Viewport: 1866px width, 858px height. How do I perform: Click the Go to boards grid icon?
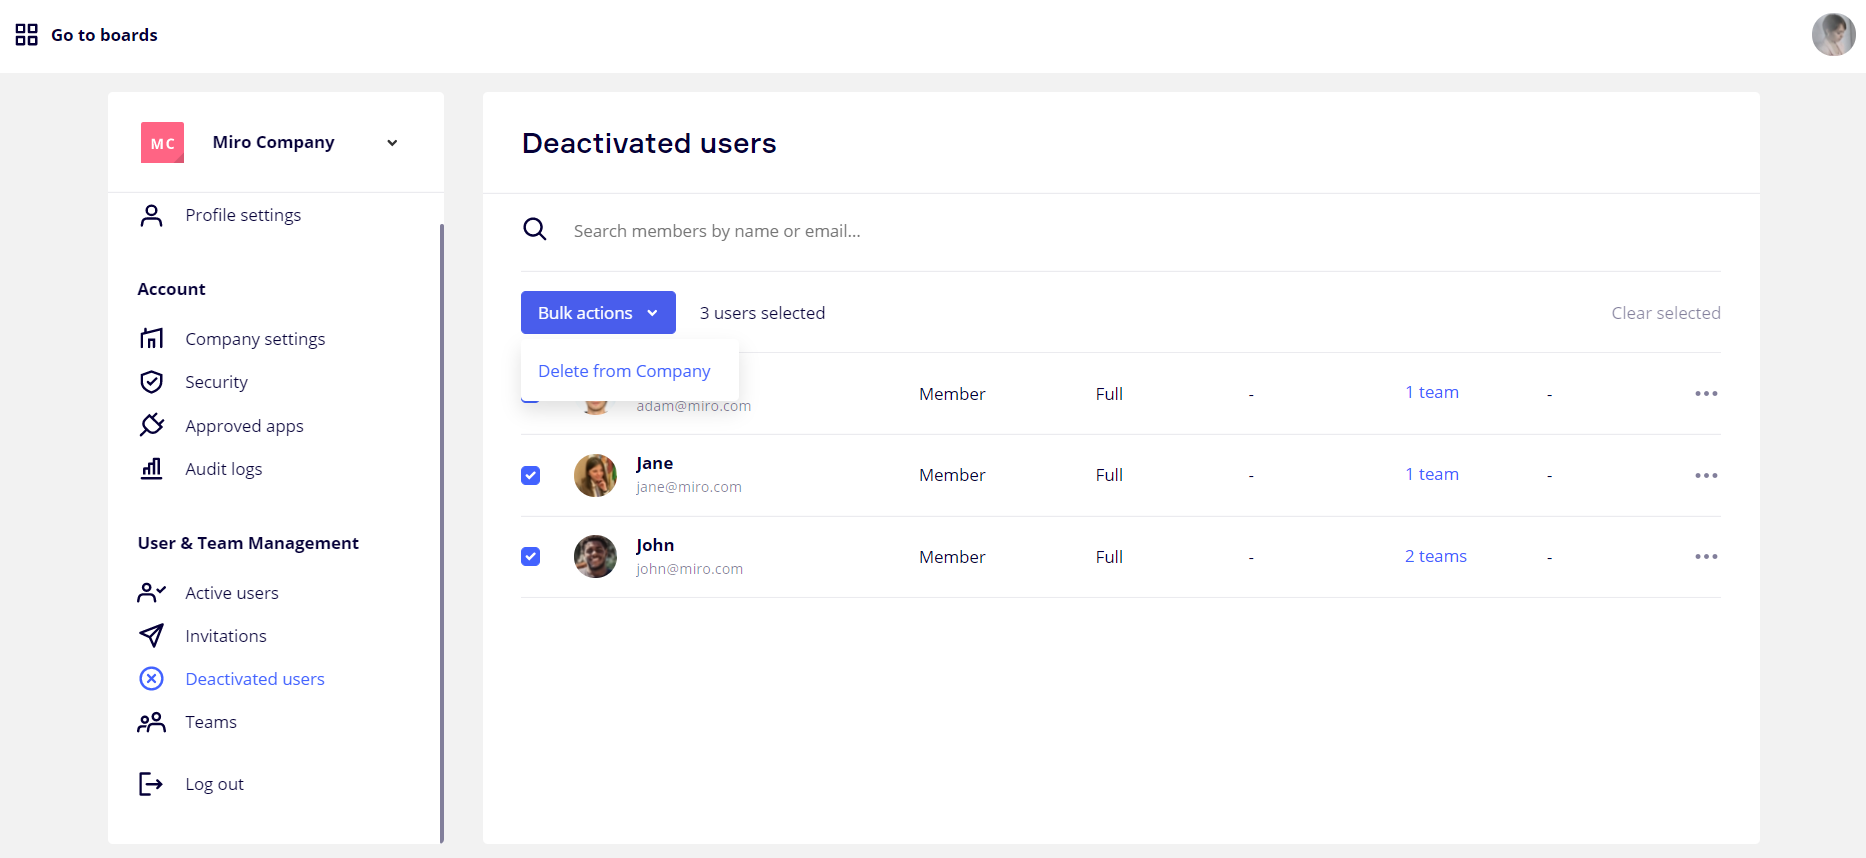pos(27,35)
